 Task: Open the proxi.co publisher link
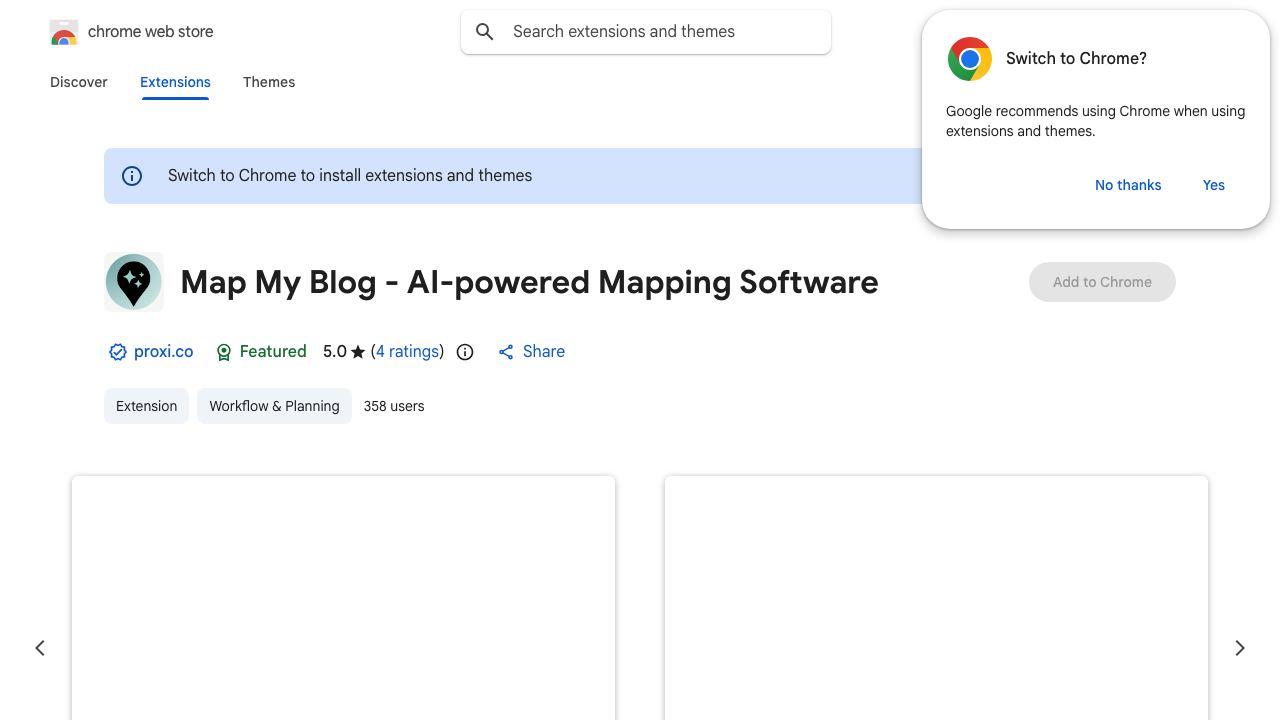pyautogui.click(x=164, y=352)
